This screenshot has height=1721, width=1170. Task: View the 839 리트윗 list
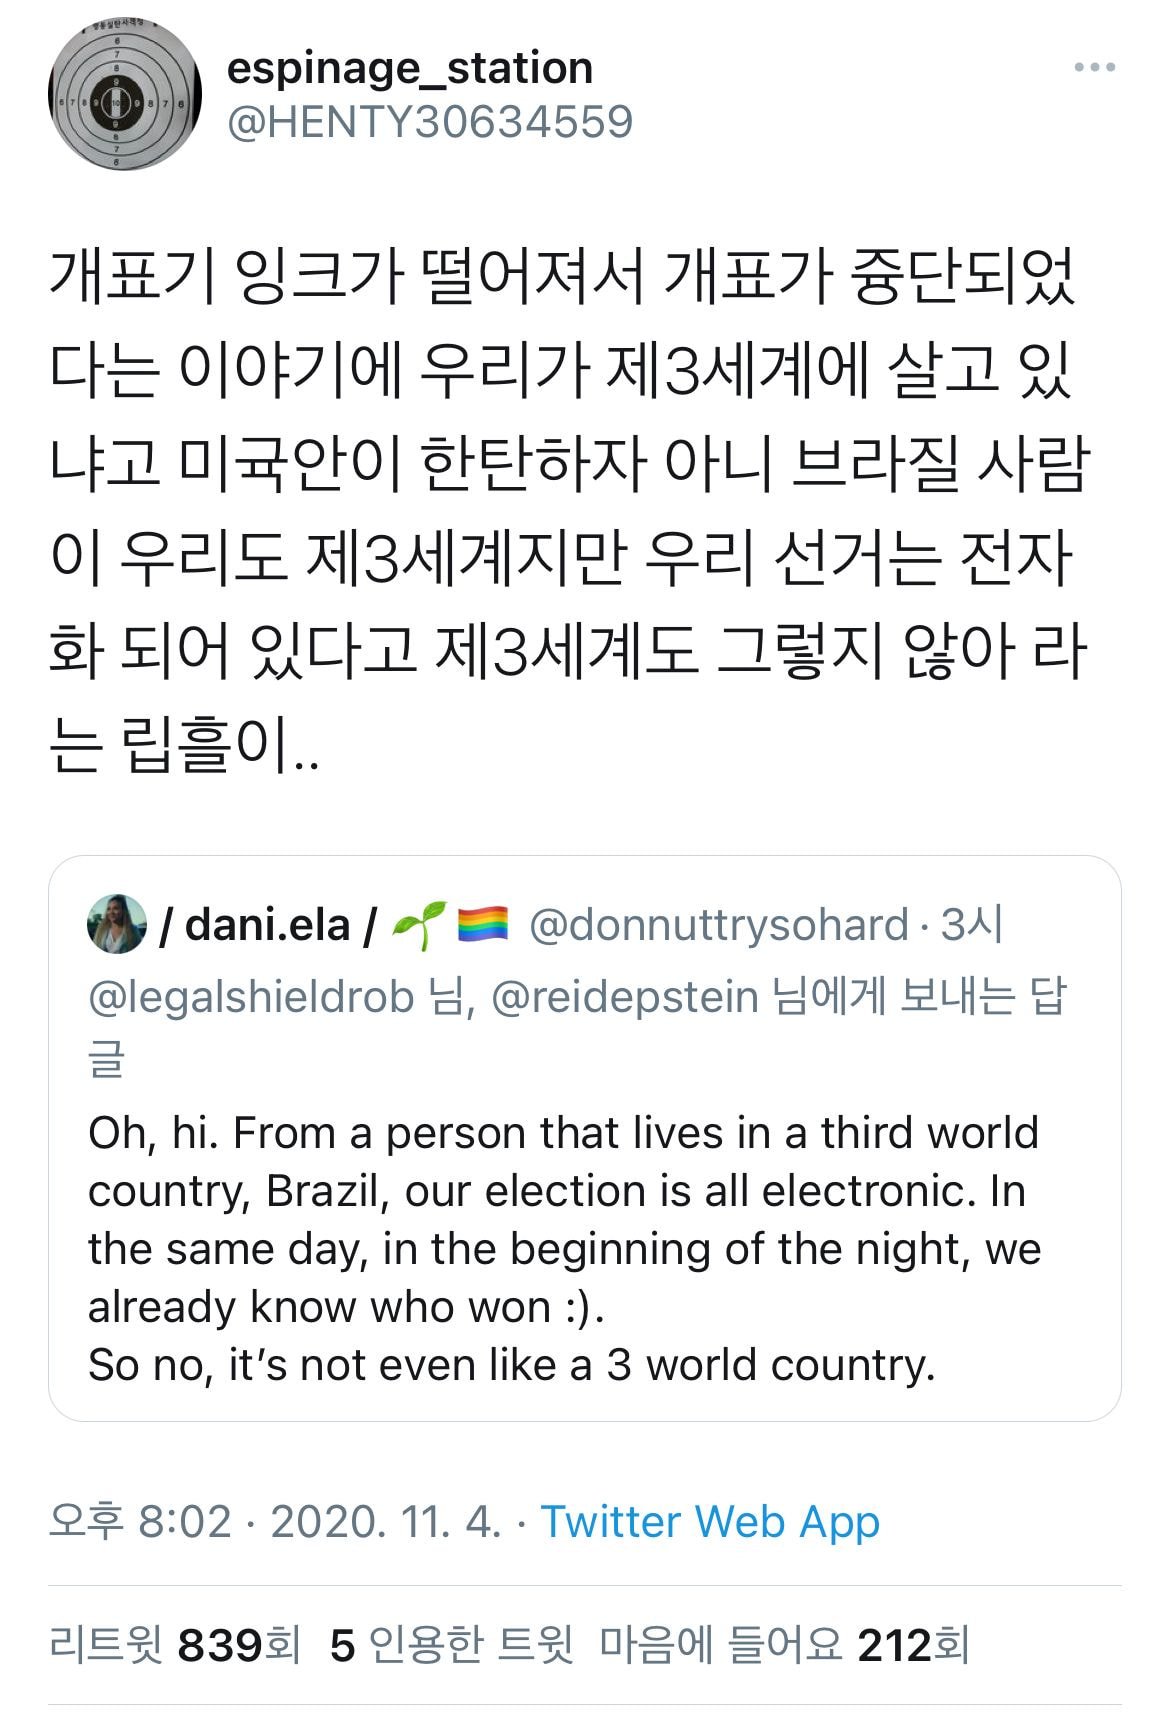(175, 1645)
